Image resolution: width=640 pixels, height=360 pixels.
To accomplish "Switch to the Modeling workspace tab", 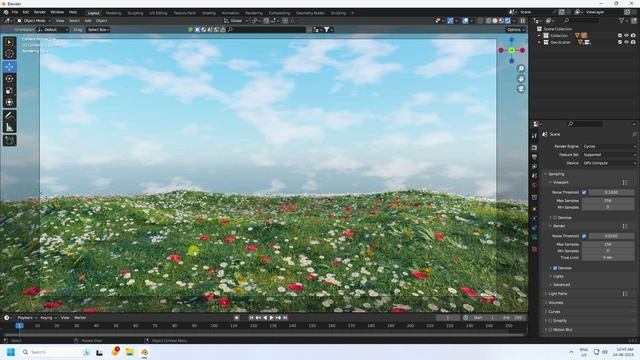I will [x=113, y=13].
